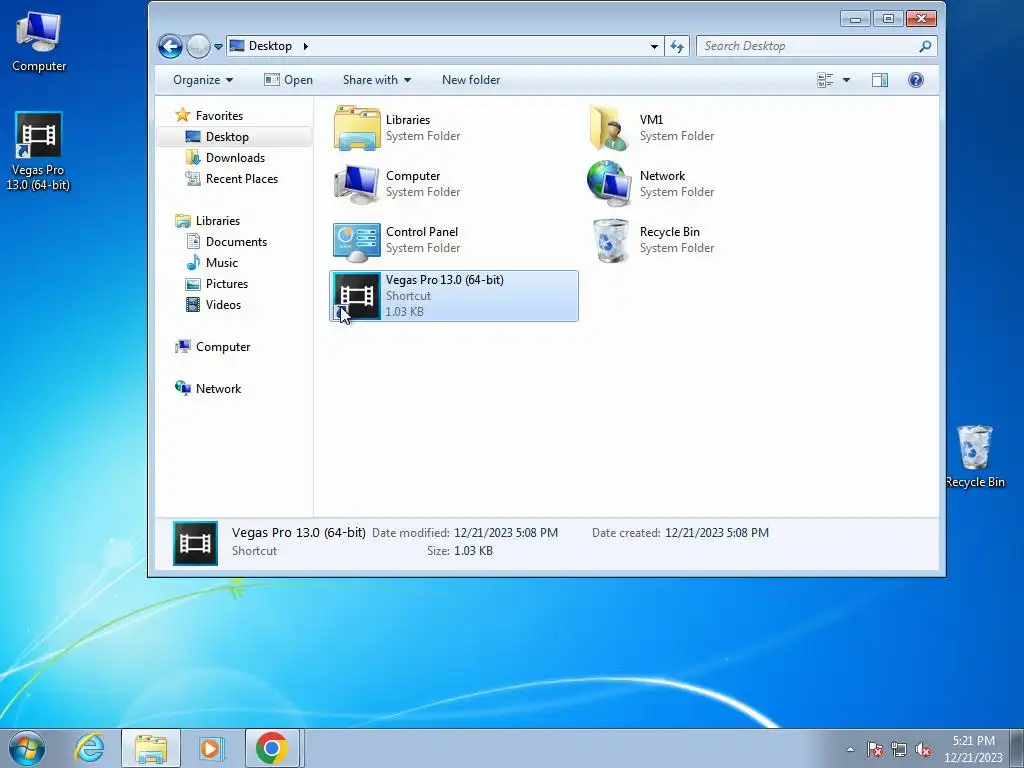Open the recent pages dropdown arrow
1024x768 pixels.
[x=218, y=47]
